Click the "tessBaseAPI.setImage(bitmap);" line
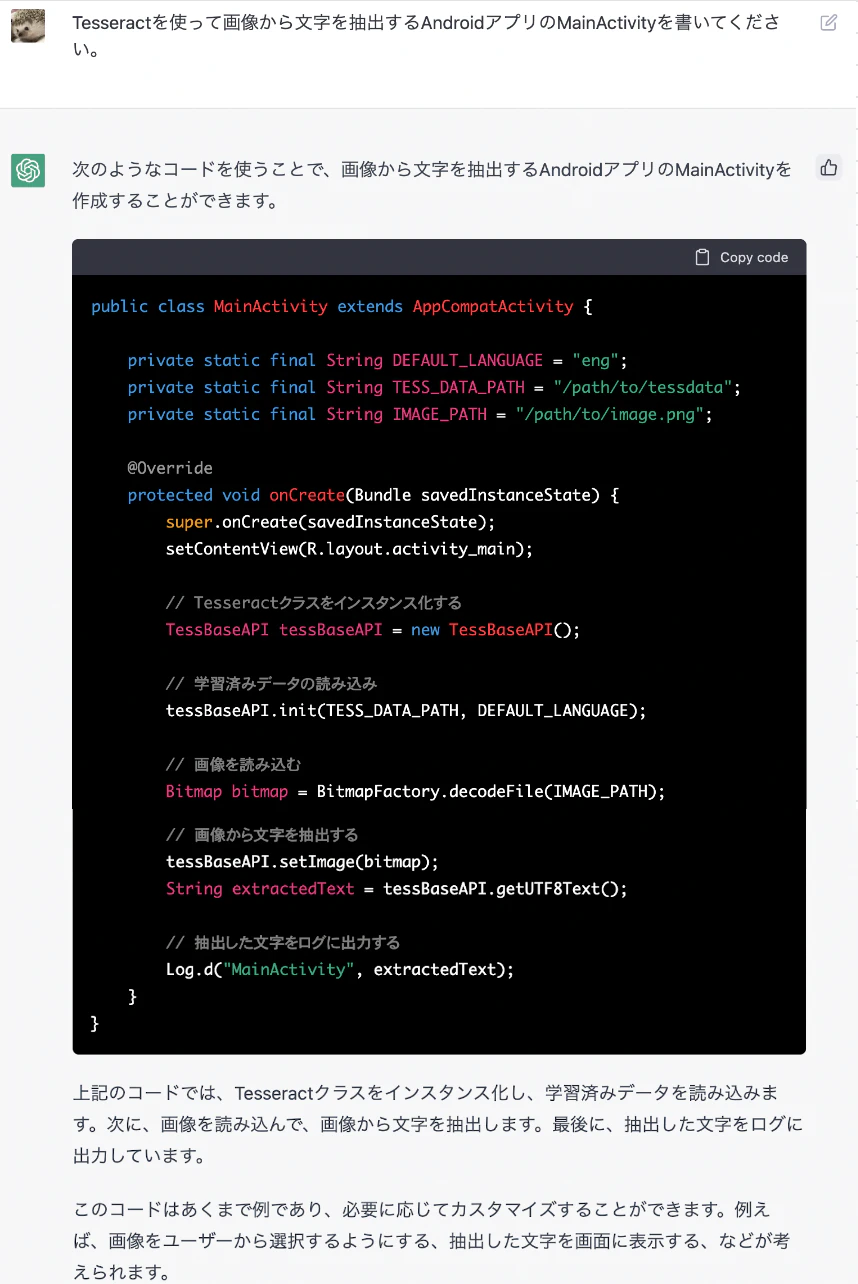 (303, 862)
